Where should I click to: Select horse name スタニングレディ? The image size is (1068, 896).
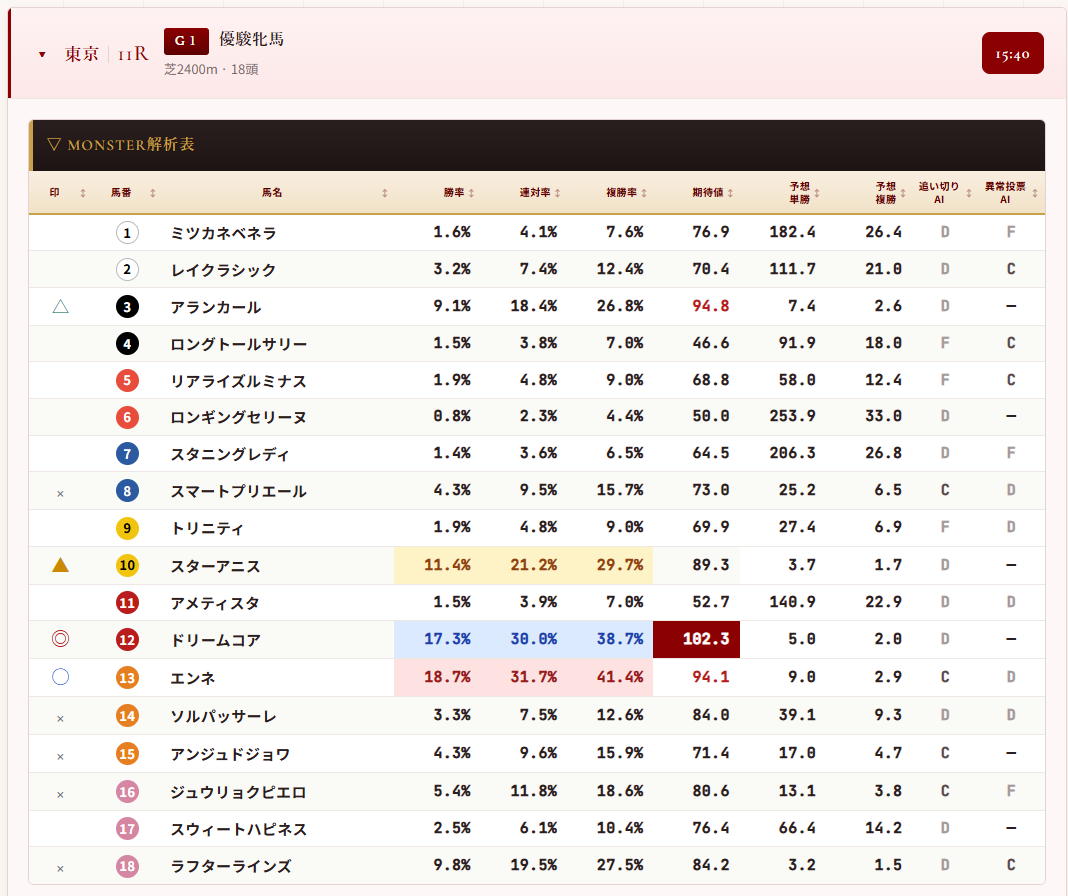(x=231, y=454)
